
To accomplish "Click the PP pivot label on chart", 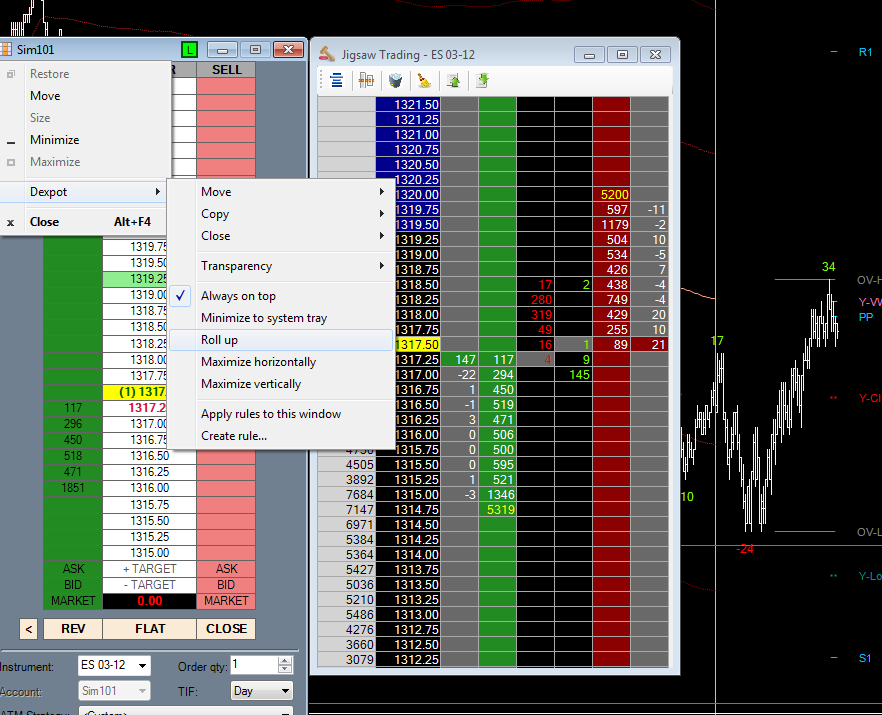I will 866,317.
